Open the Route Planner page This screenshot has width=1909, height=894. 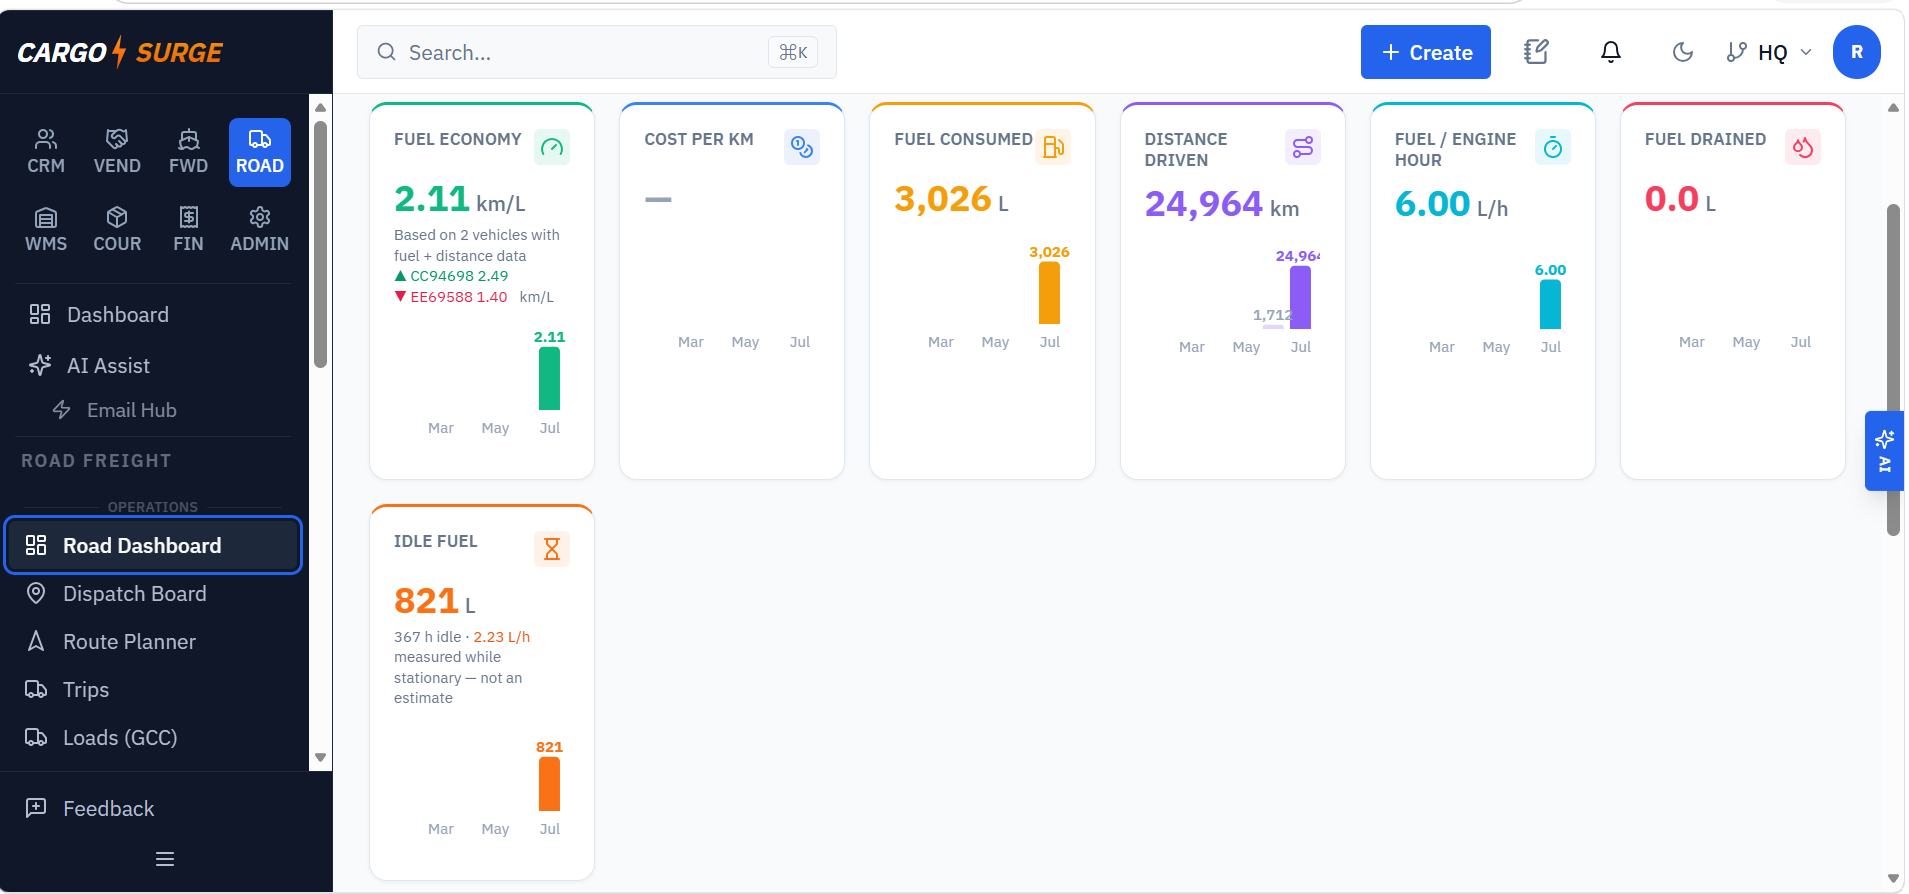pos(153,642)
